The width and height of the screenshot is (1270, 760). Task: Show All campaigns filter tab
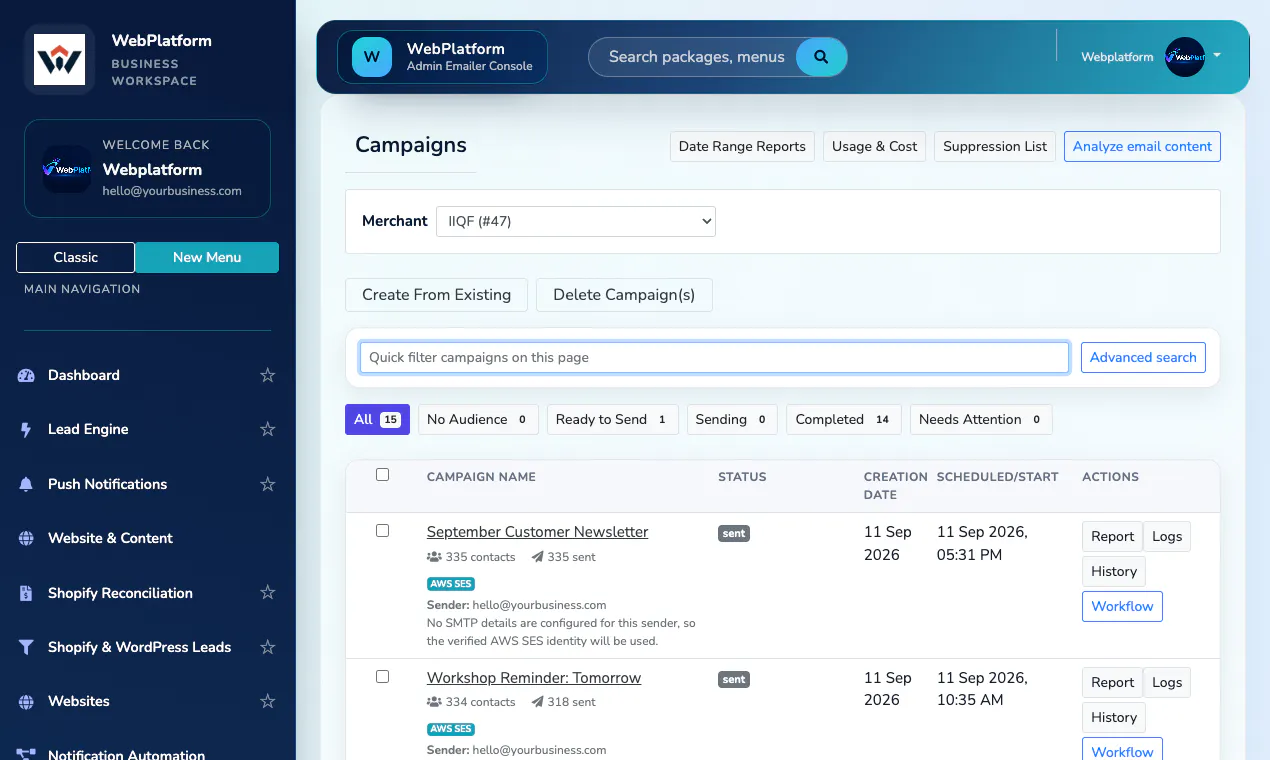377,419
